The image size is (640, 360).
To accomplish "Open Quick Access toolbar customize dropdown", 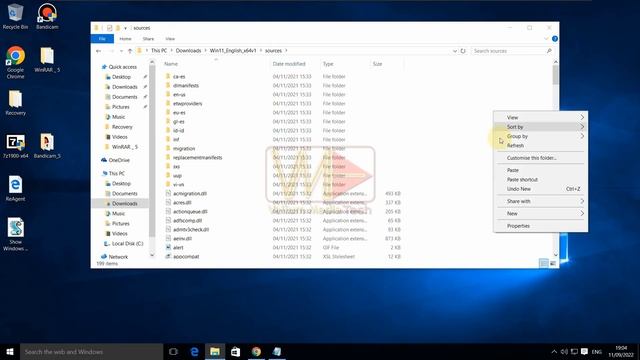I will coord(125,28).
